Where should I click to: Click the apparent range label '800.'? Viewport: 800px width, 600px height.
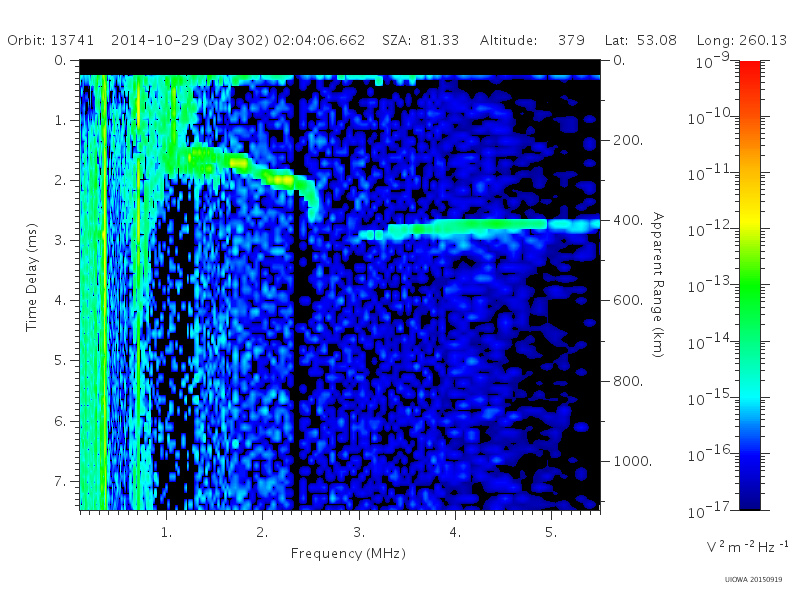point(628,381)
